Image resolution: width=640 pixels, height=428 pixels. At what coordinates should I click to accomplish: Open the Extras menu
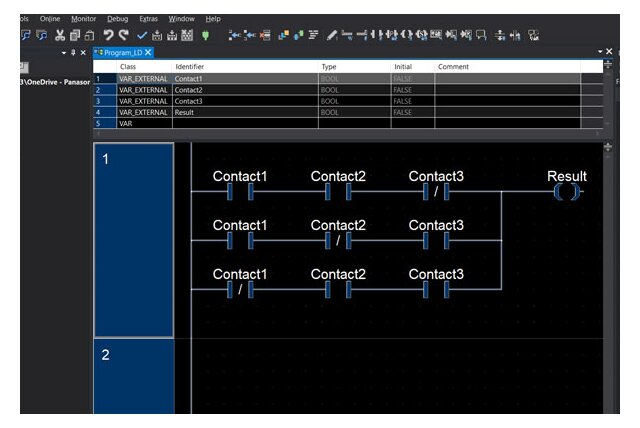[148, 19]
